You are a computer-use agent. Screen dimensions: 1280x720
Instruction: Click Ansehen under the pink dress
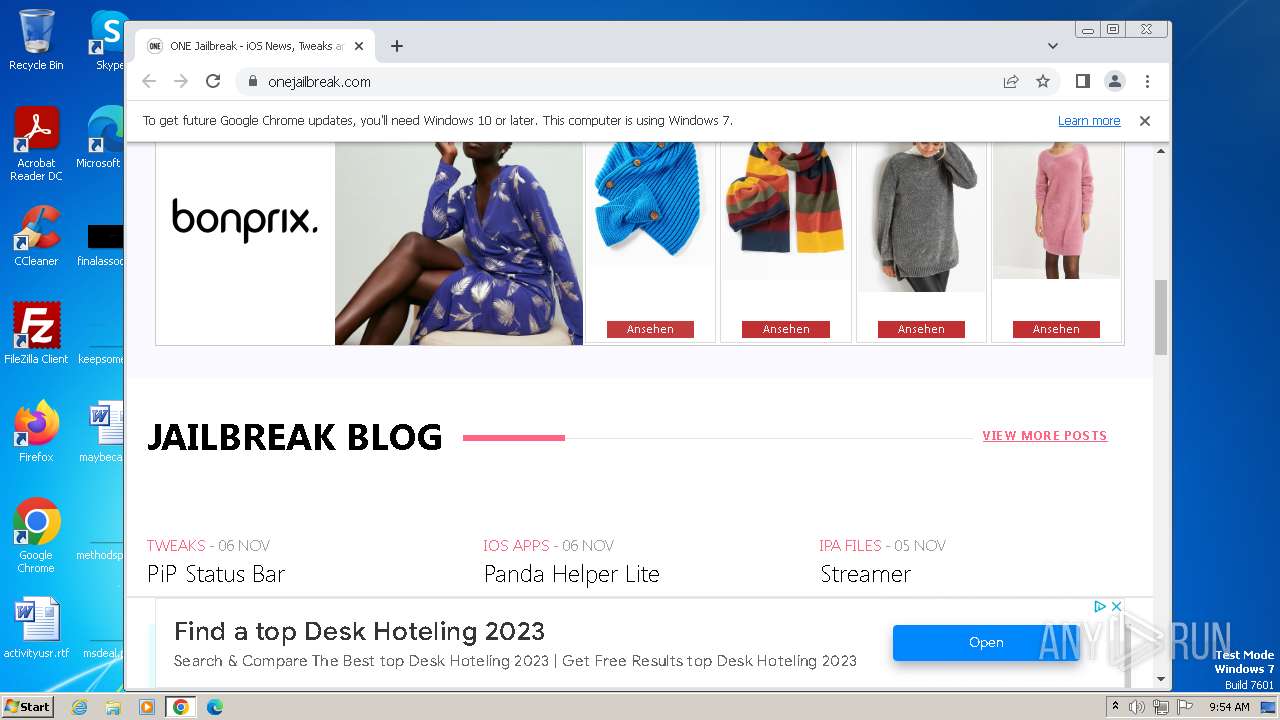coord(1056,329)
